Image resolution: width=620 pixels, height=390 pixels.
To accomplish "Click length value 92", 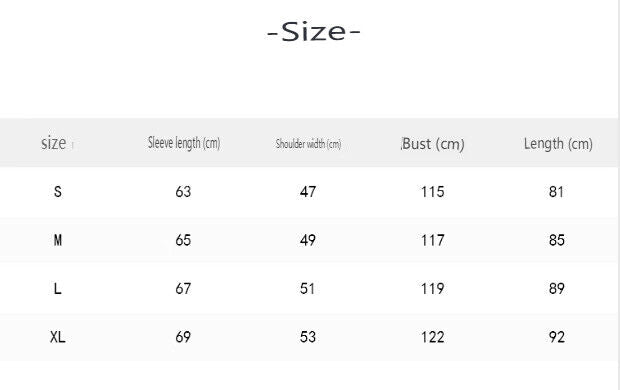I will [557, 337].
